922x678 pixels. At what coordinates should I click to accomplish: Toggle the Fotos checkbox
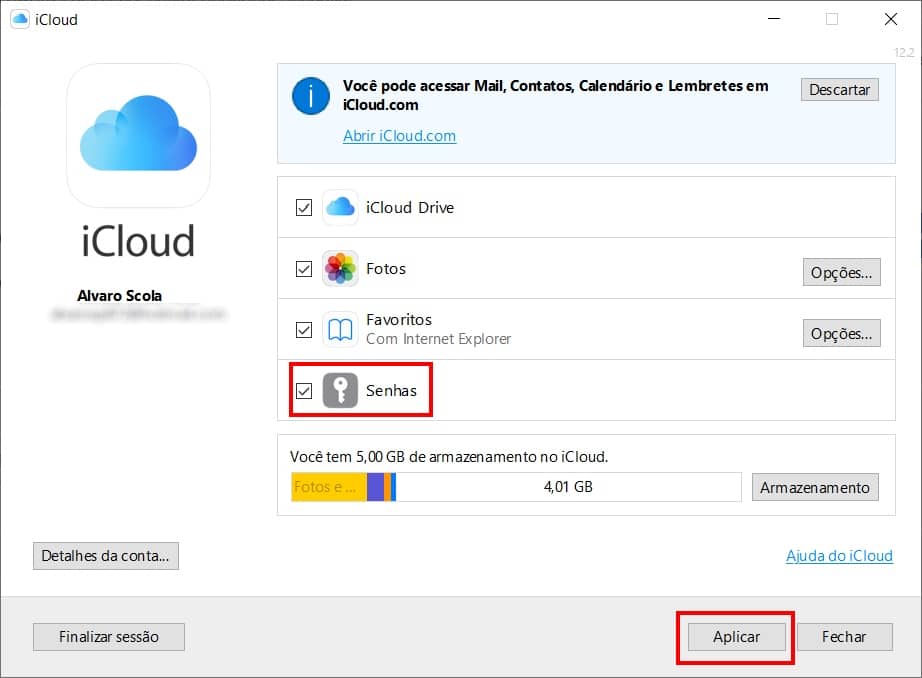303,269
